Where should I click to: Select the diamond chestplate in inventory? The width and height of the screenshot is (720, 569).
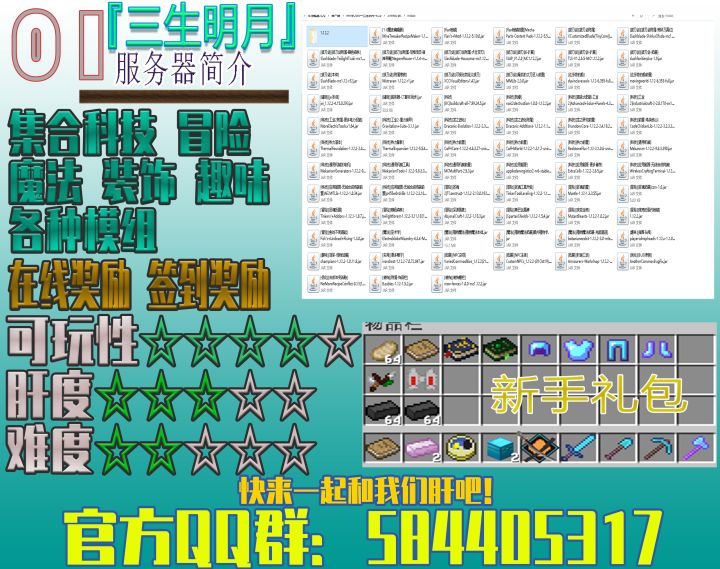(x=578, y=349)
